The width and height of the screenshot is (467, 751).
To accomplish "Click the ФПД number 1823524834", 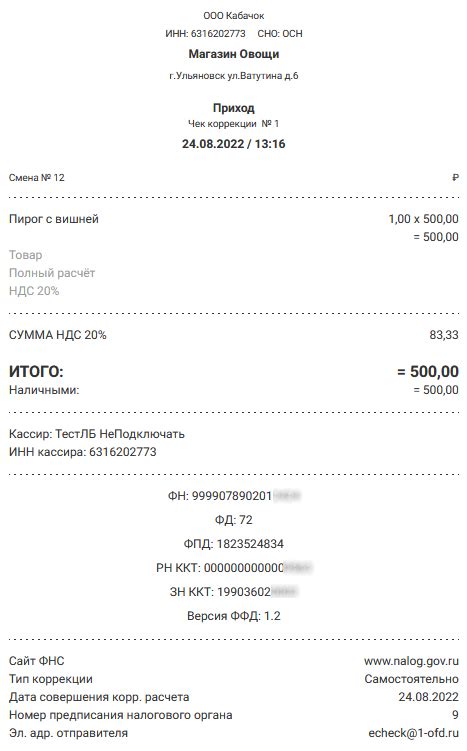I will tap(250, 544).
